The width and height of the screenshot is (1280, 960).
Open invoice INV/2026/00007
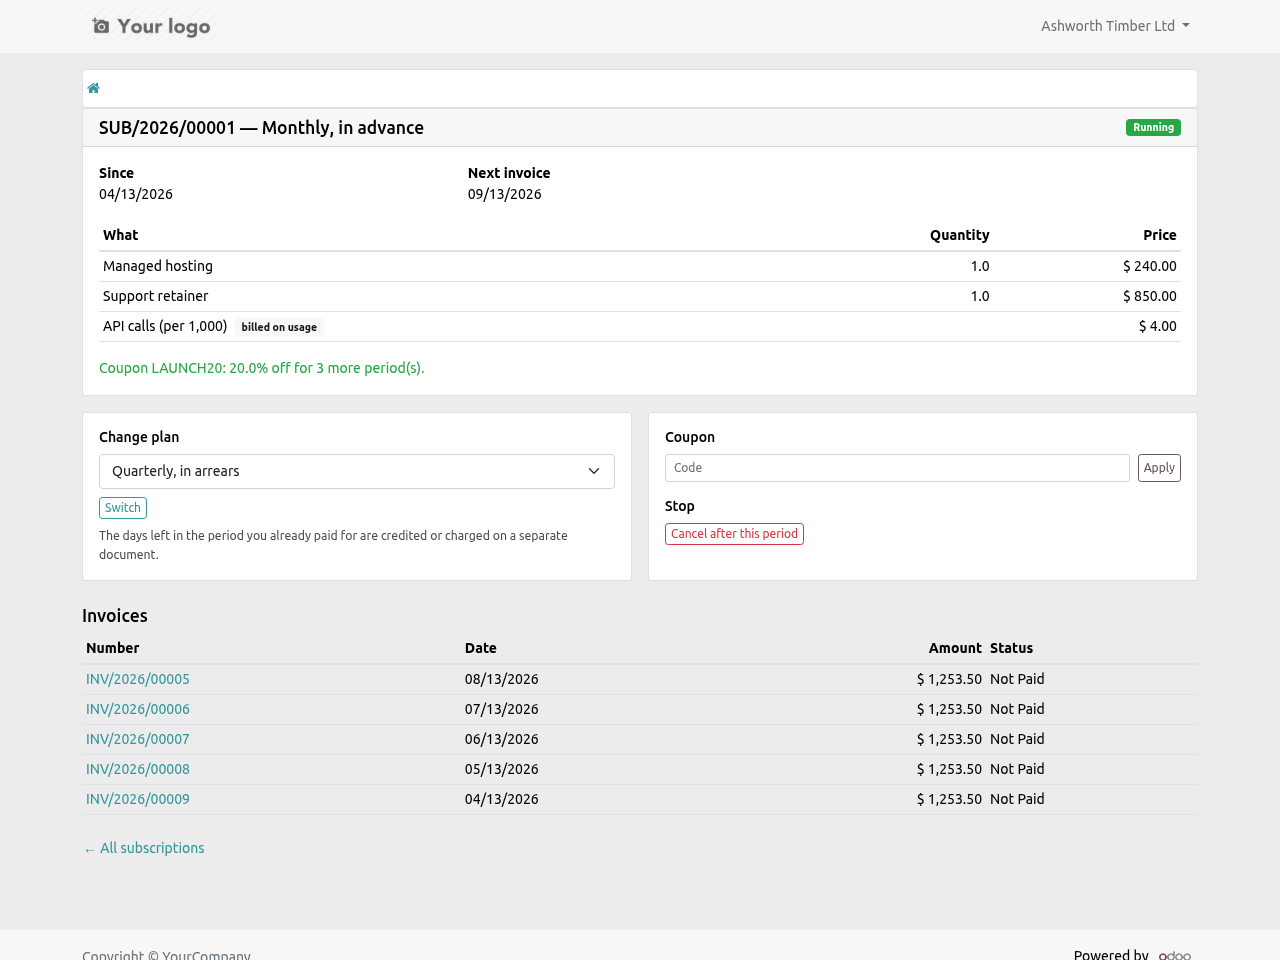138,739
